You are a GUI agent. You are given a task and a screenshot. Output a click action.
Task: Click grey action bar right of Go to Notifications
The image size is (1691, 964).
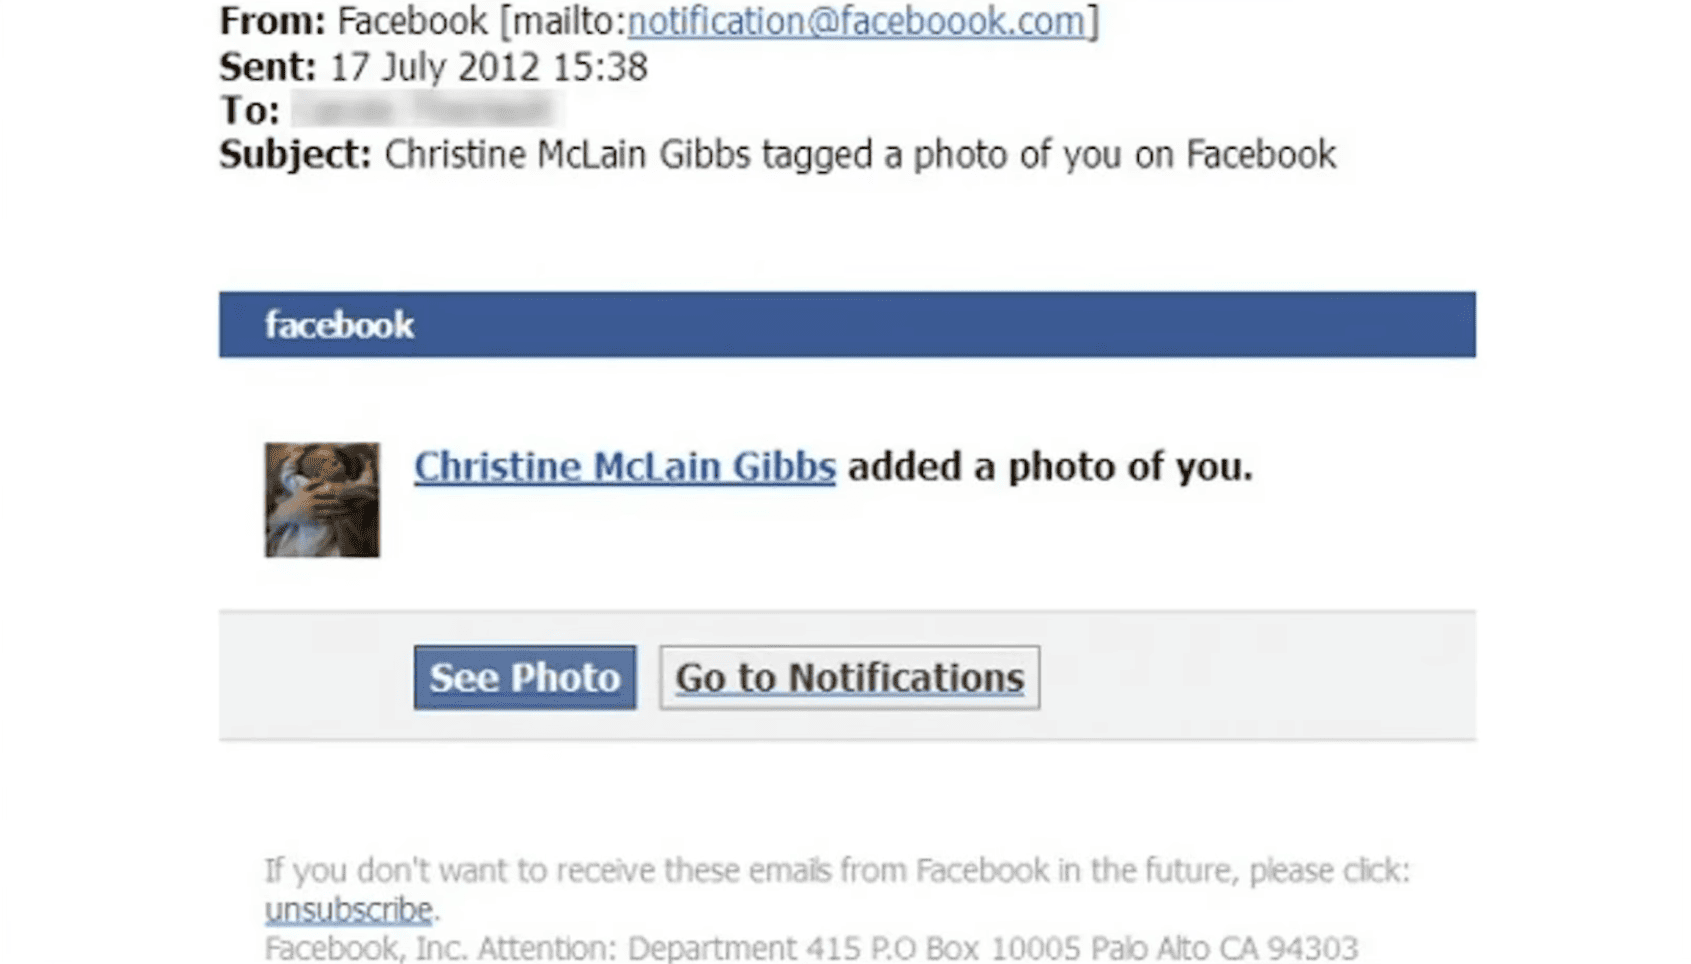[1257, 677]
